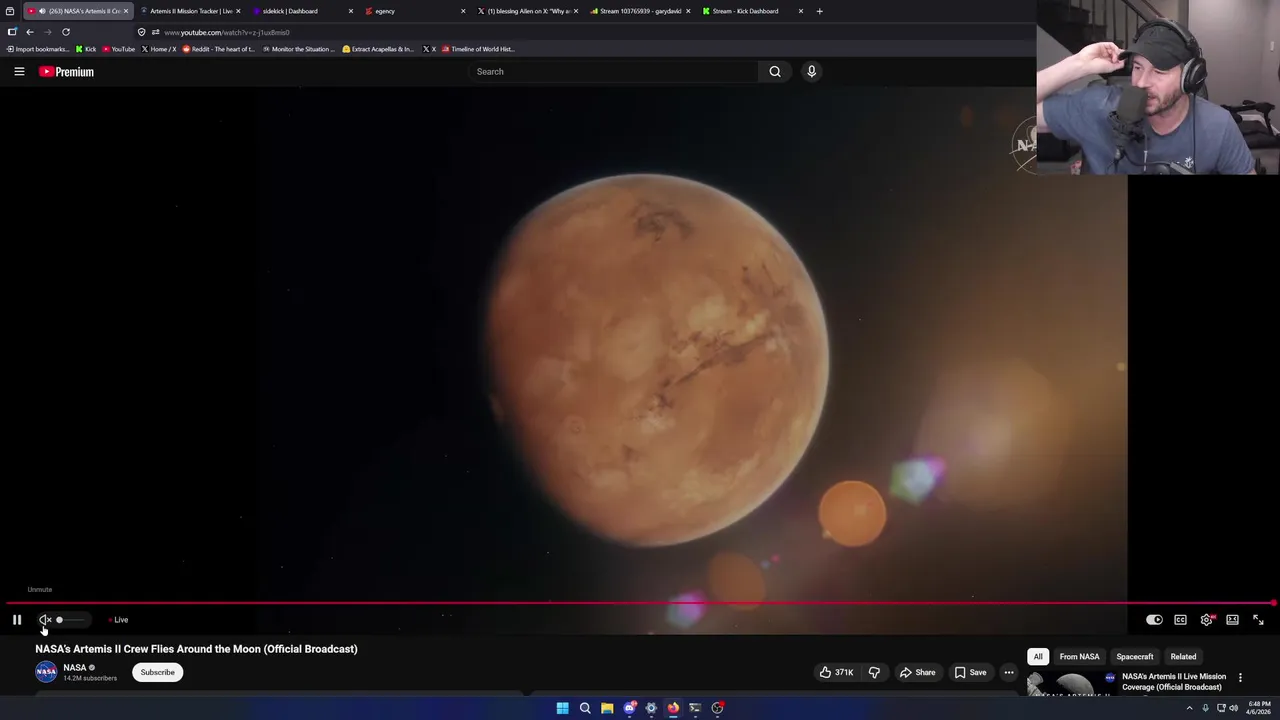Open more actions ellipsis beside Save
1280x720 pixels.
click(x=1009, y=672)
